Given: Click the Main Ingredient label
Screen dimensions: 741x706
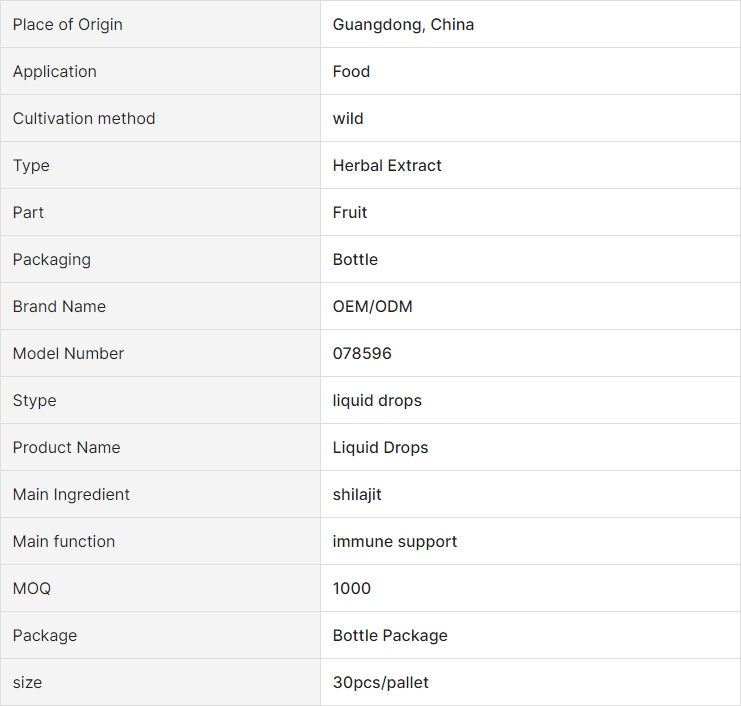Looking at the screenshot, I should click(x=71, y=494).
